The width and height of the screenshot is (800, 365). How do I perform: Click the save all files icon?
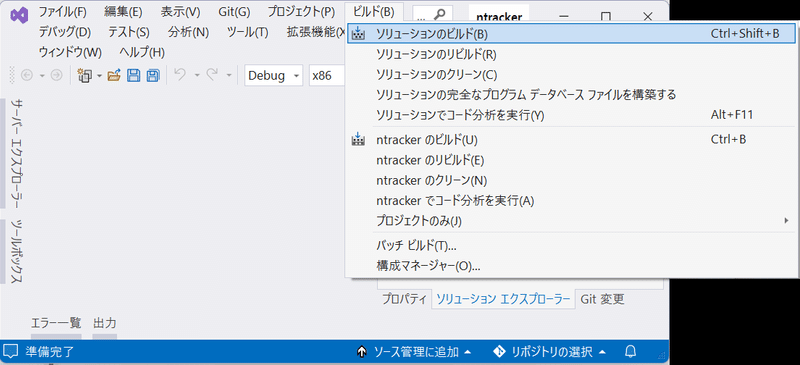(x=153, y=76)
